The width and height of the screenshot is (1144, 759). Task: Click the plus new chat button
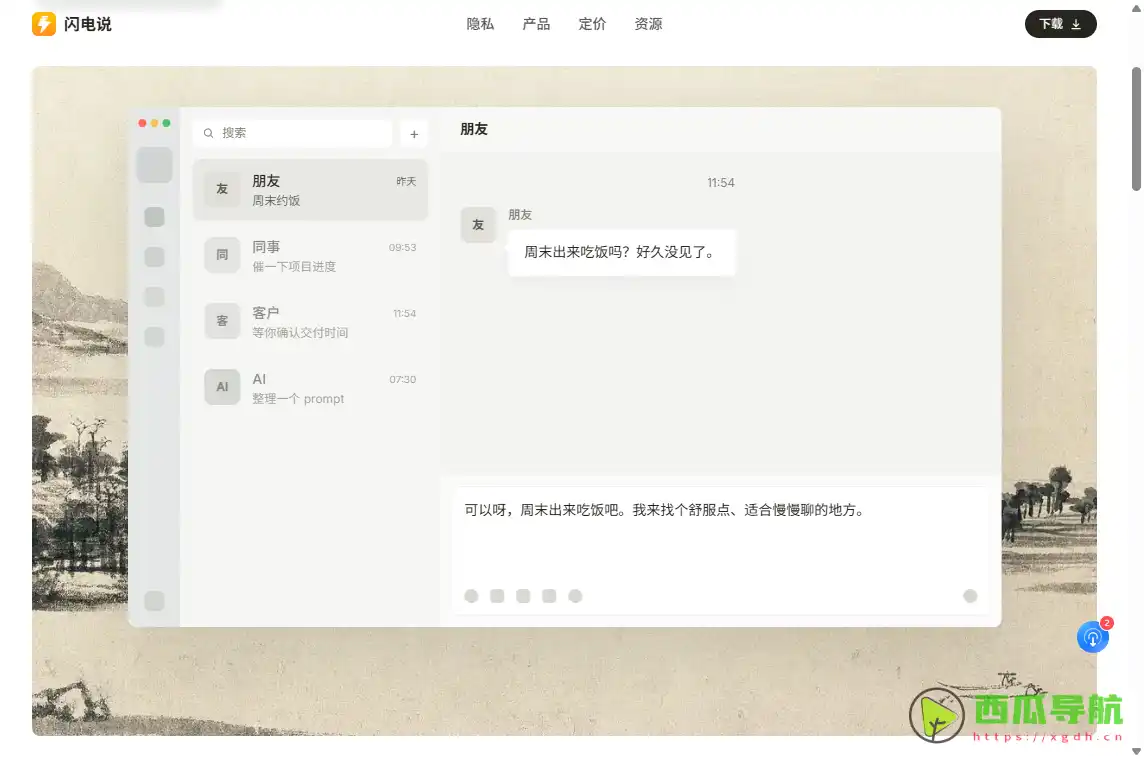pyautogui.click(x=414, y=134)
